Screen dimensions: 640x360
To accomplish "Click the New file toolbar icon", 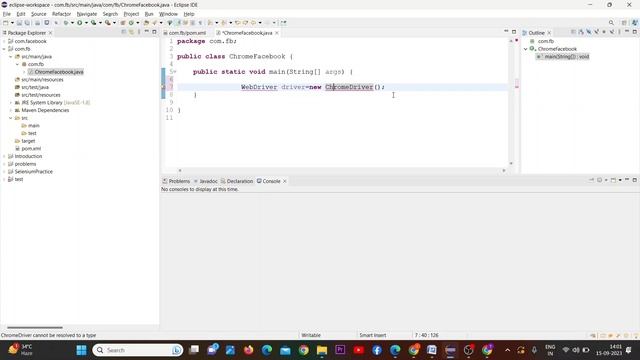I will (6, 23).
